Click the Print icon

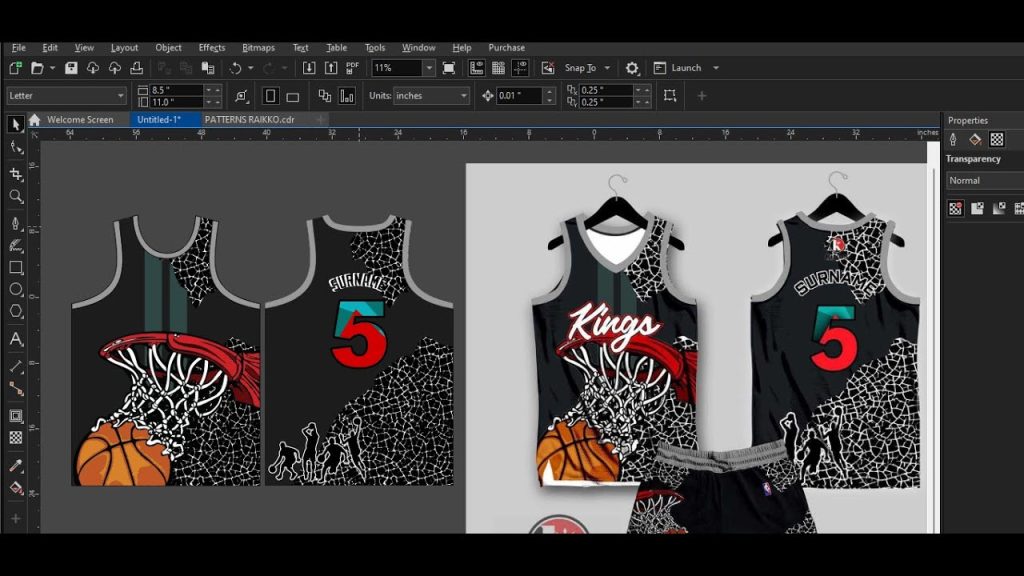(x=136, y=68)
